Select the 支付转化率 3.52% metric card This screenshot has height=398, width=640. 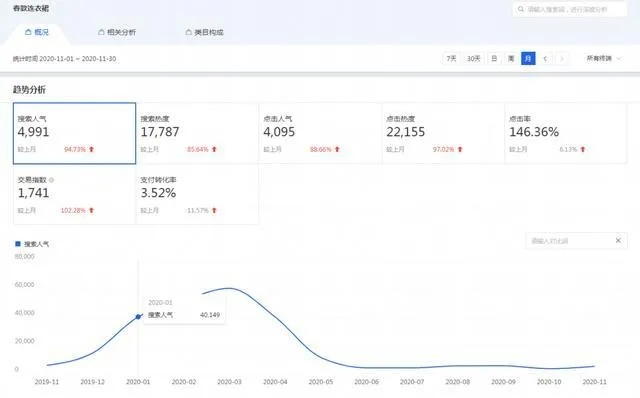[198, 194]
